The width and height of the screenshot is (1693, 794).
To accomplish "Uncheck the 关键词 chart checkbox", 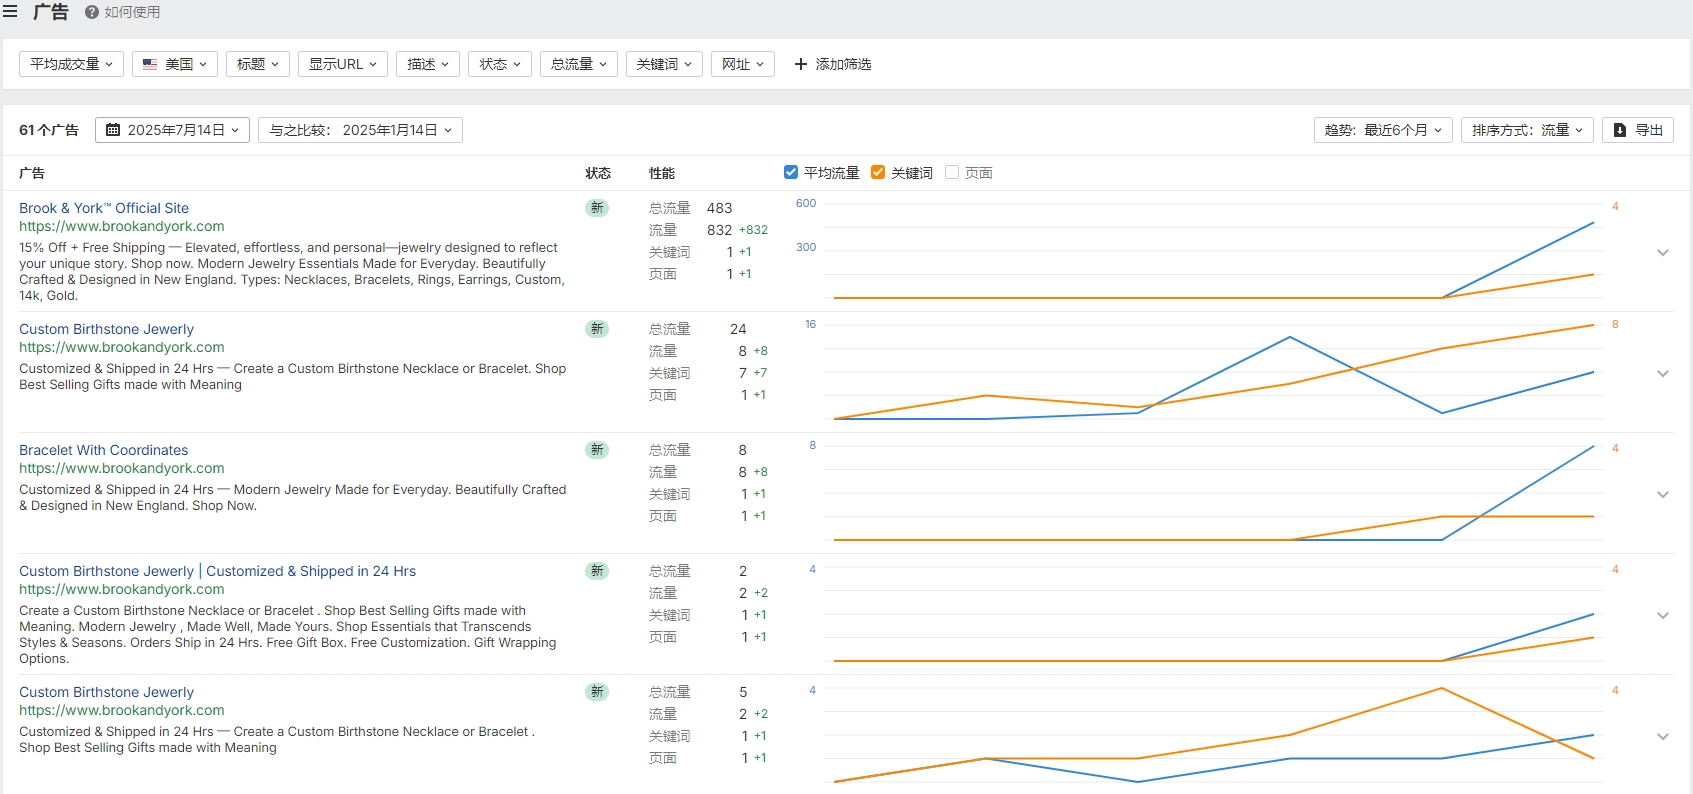I will (878, 172).
